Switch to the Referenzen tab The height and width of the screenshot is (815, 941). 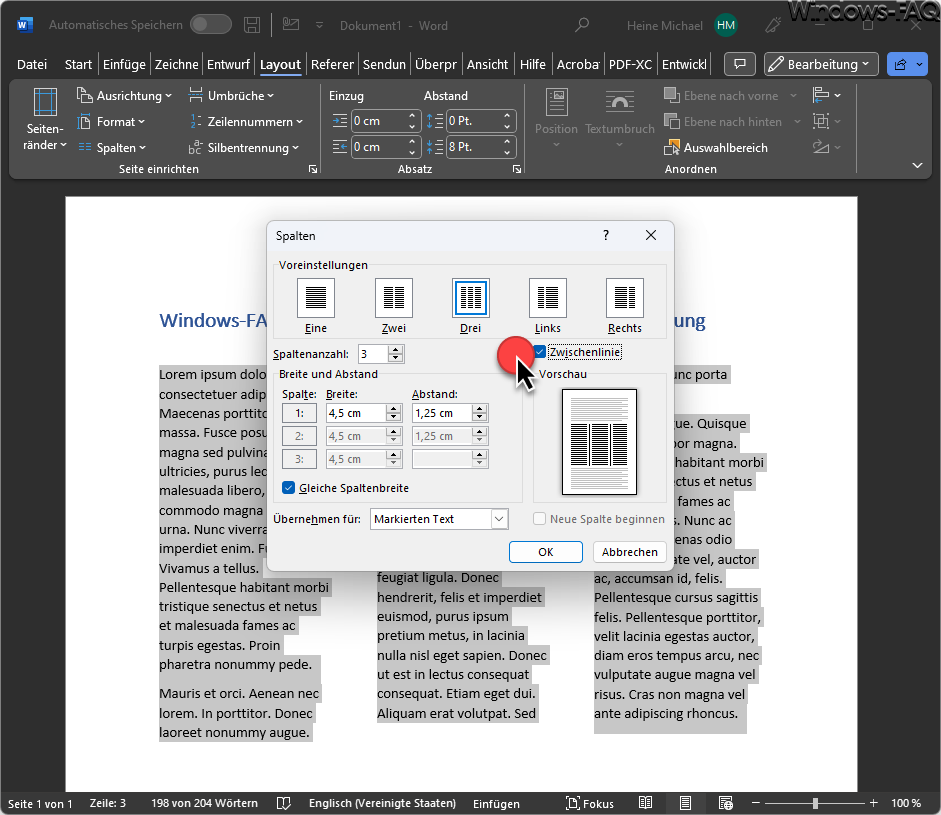pos(332,64)
